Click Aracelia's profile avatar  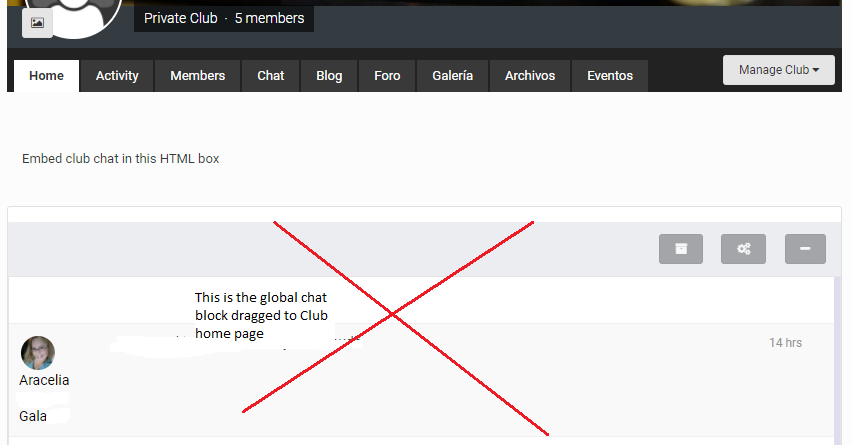pos(37,353)
